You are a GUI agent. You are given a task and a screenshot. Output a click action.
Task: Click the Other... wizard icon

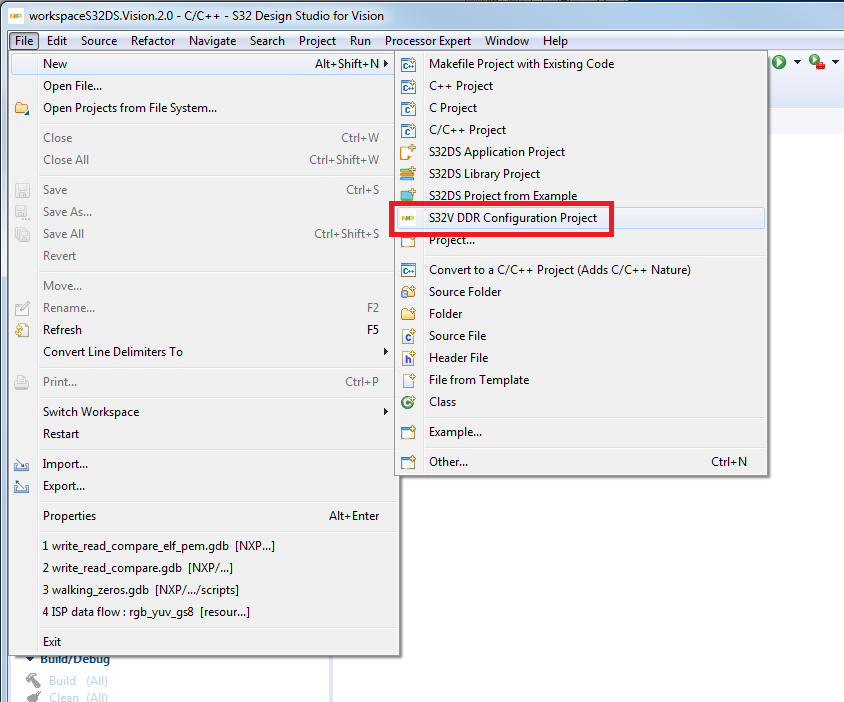coord(409,462)
